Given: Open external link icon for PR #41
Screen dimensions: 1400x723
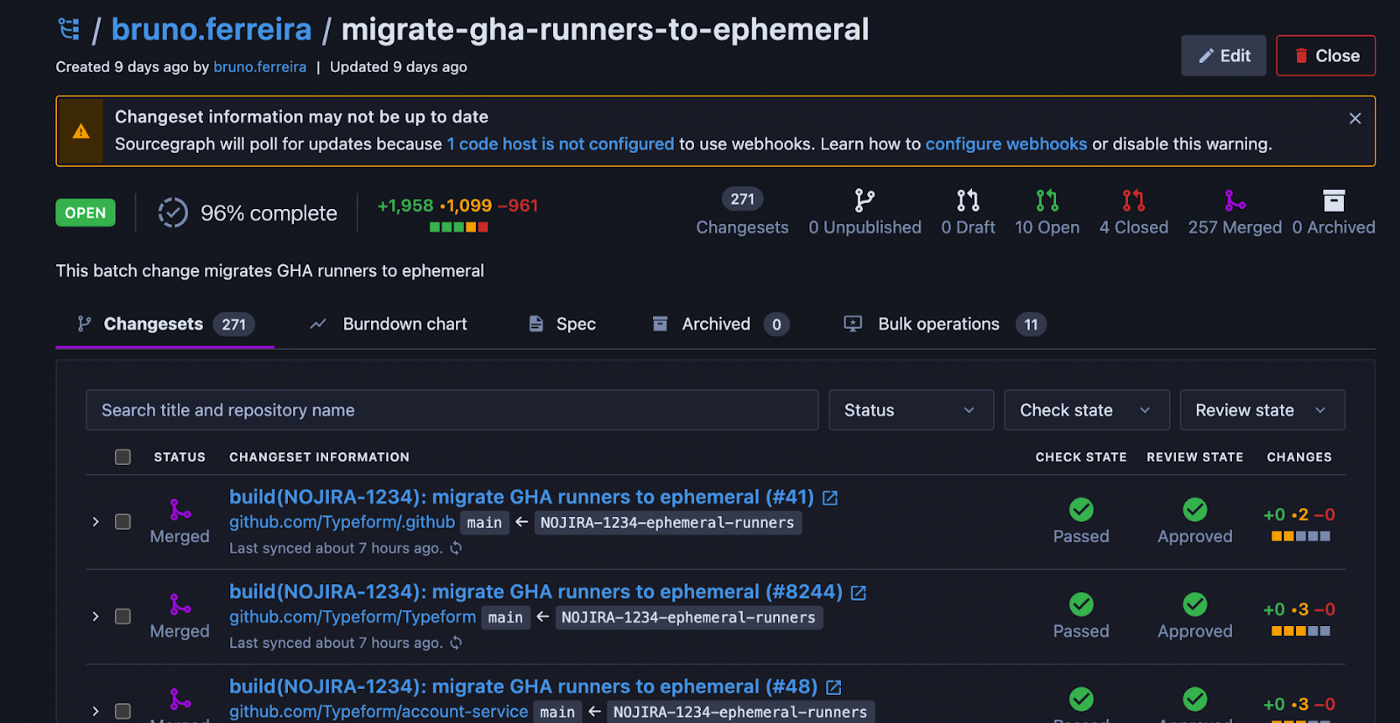Looking at the screenshot, I should (830, 498).
